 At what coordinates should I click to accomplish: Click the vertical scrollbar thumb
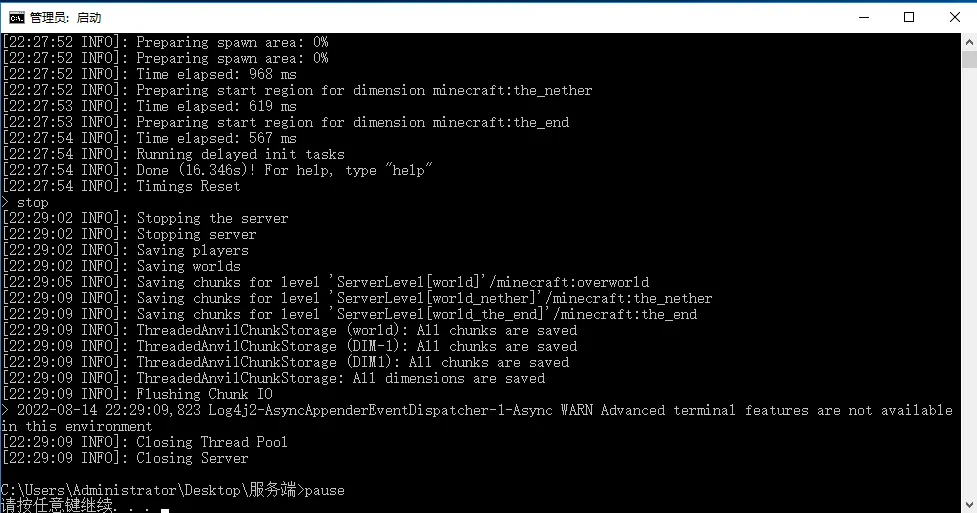968,59
